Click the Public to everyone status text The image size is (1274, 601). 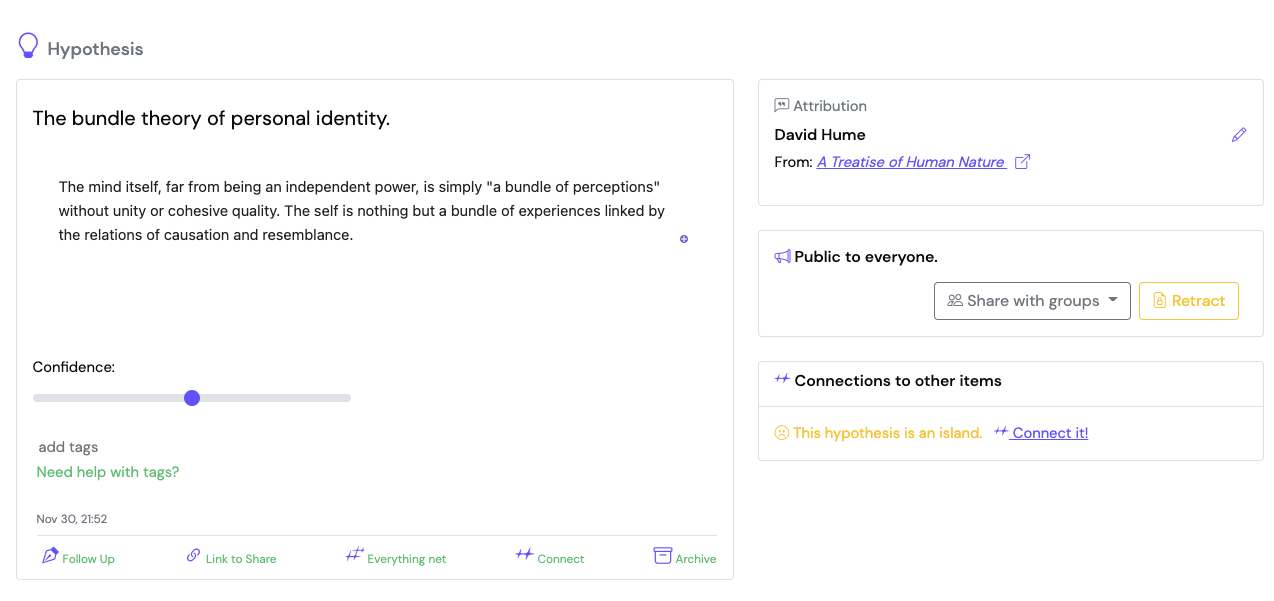pos(866,257)
